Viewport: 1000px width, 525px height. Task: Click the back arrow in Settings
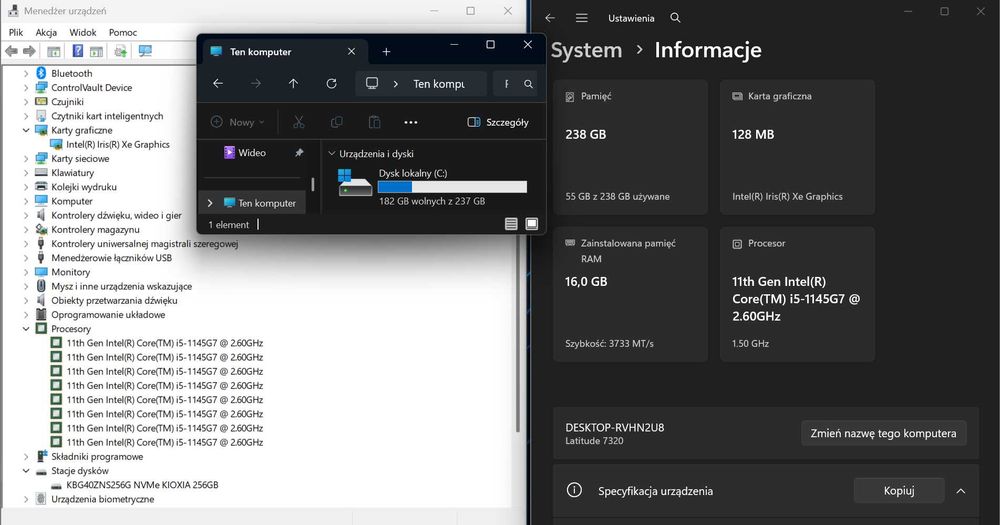(x=550, y=18)
